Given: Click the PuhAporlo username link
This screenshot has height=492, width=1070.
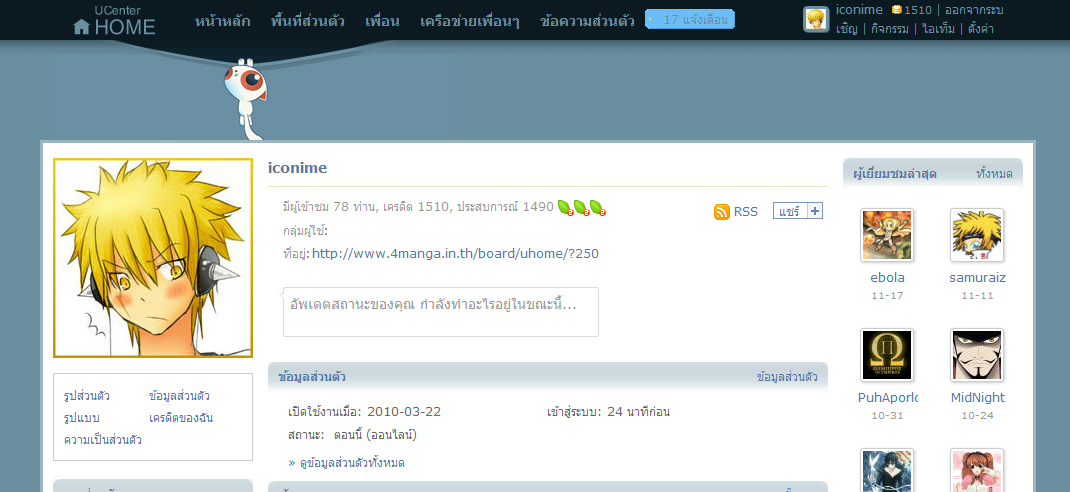Looking at the screenshot, I should (888, 398).
